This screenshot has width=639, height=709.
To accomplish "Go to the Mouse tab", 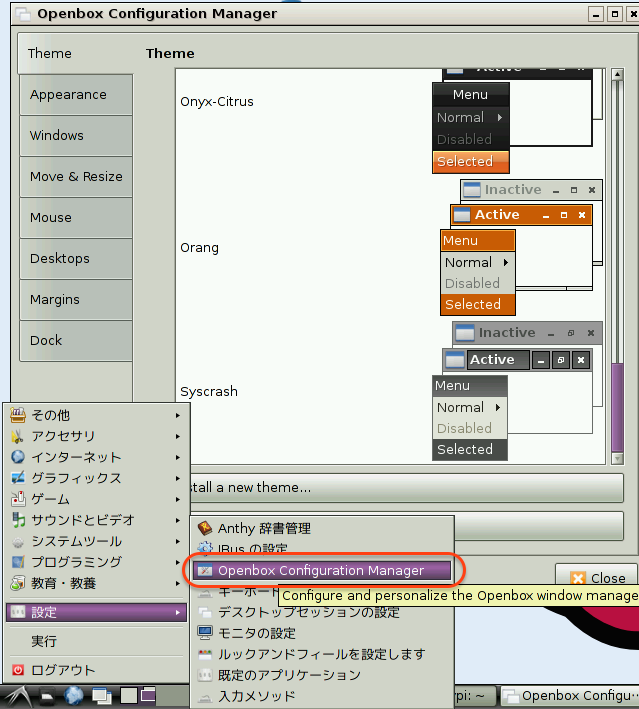I will 76,217.
